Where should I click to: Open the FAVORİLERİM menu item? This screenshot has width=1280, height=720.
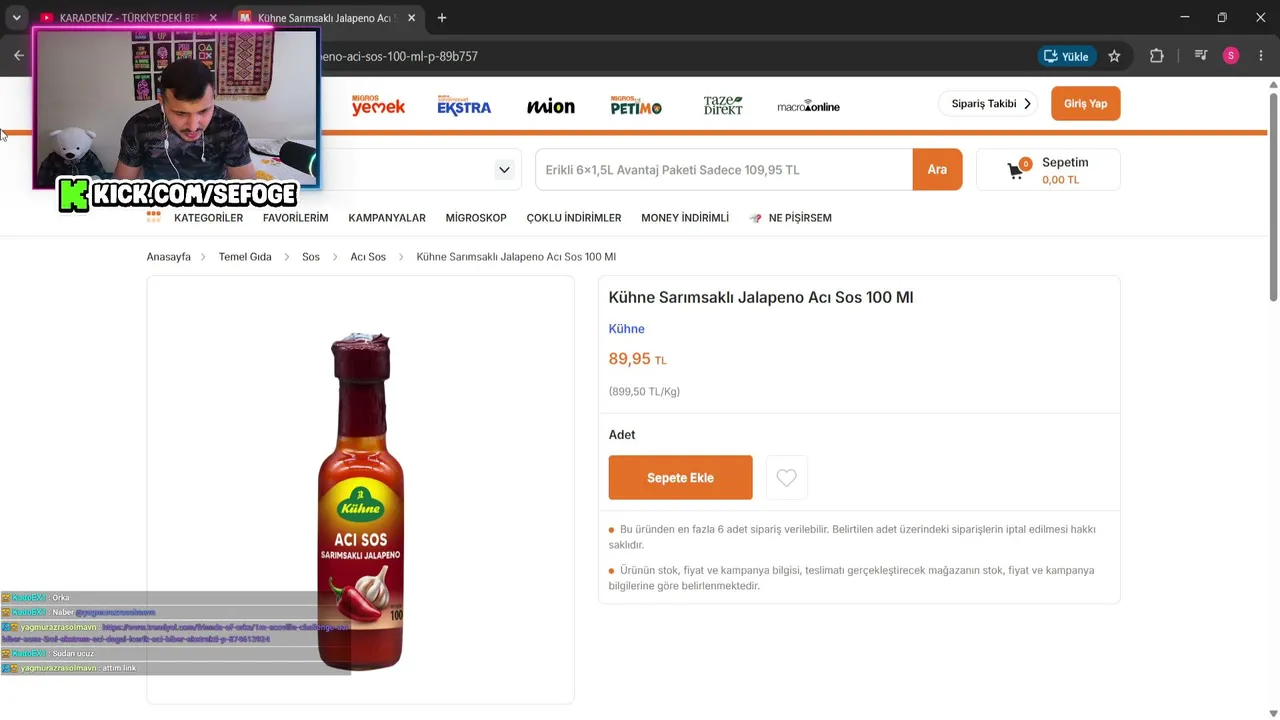pyautogui.click(x=296, y=218)
